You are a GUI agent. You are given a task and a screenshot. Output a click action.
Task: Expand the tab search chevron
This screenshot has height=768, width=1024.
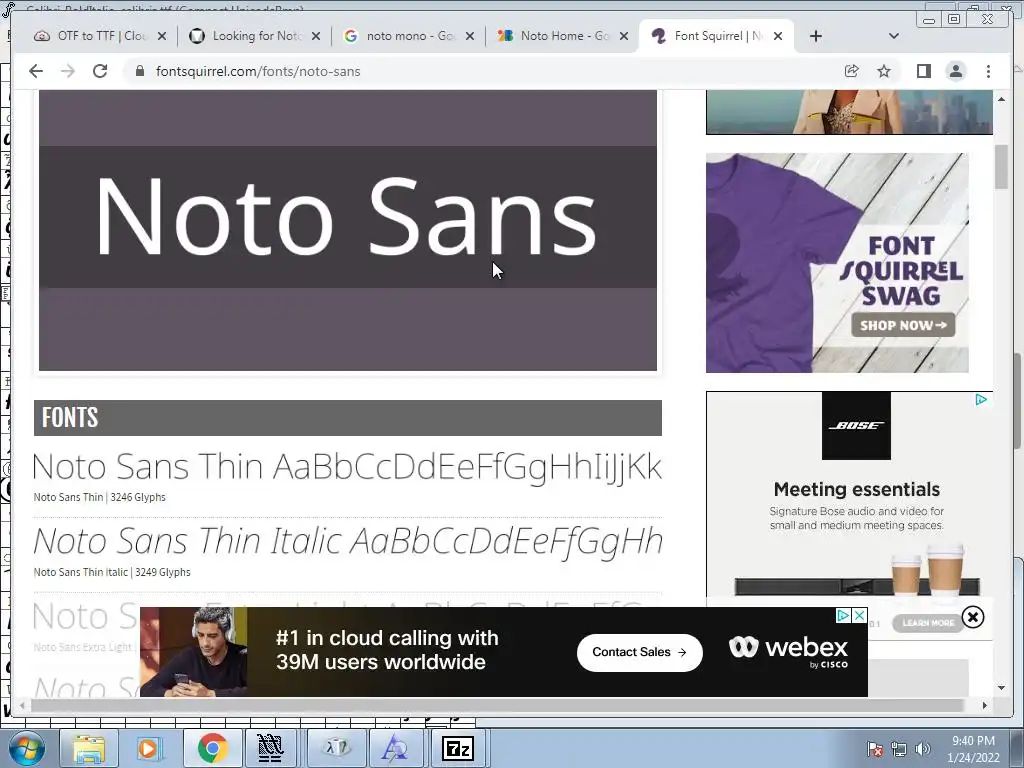pos(894,36)
